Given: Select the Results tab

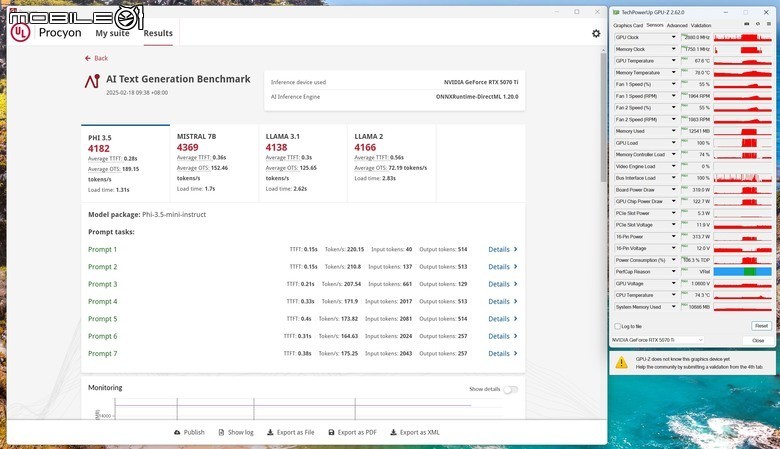Looking at the screenshot, I should (158, 33).
